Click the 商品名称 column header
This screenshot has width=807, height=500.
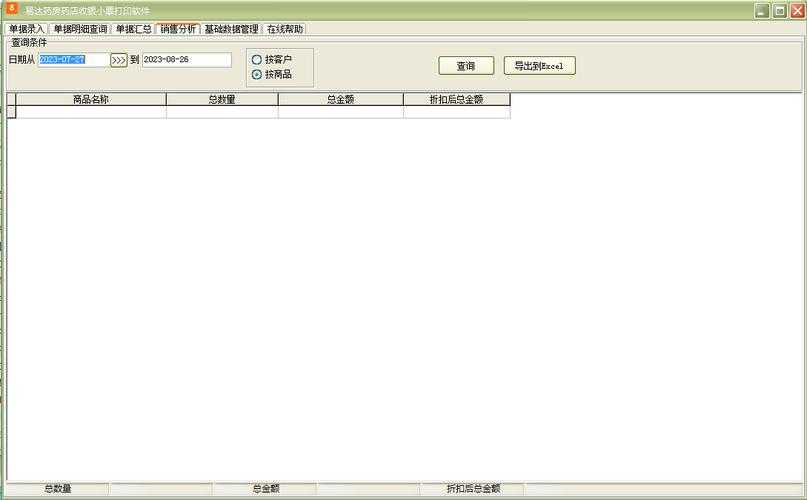click(x=91, y=99)
